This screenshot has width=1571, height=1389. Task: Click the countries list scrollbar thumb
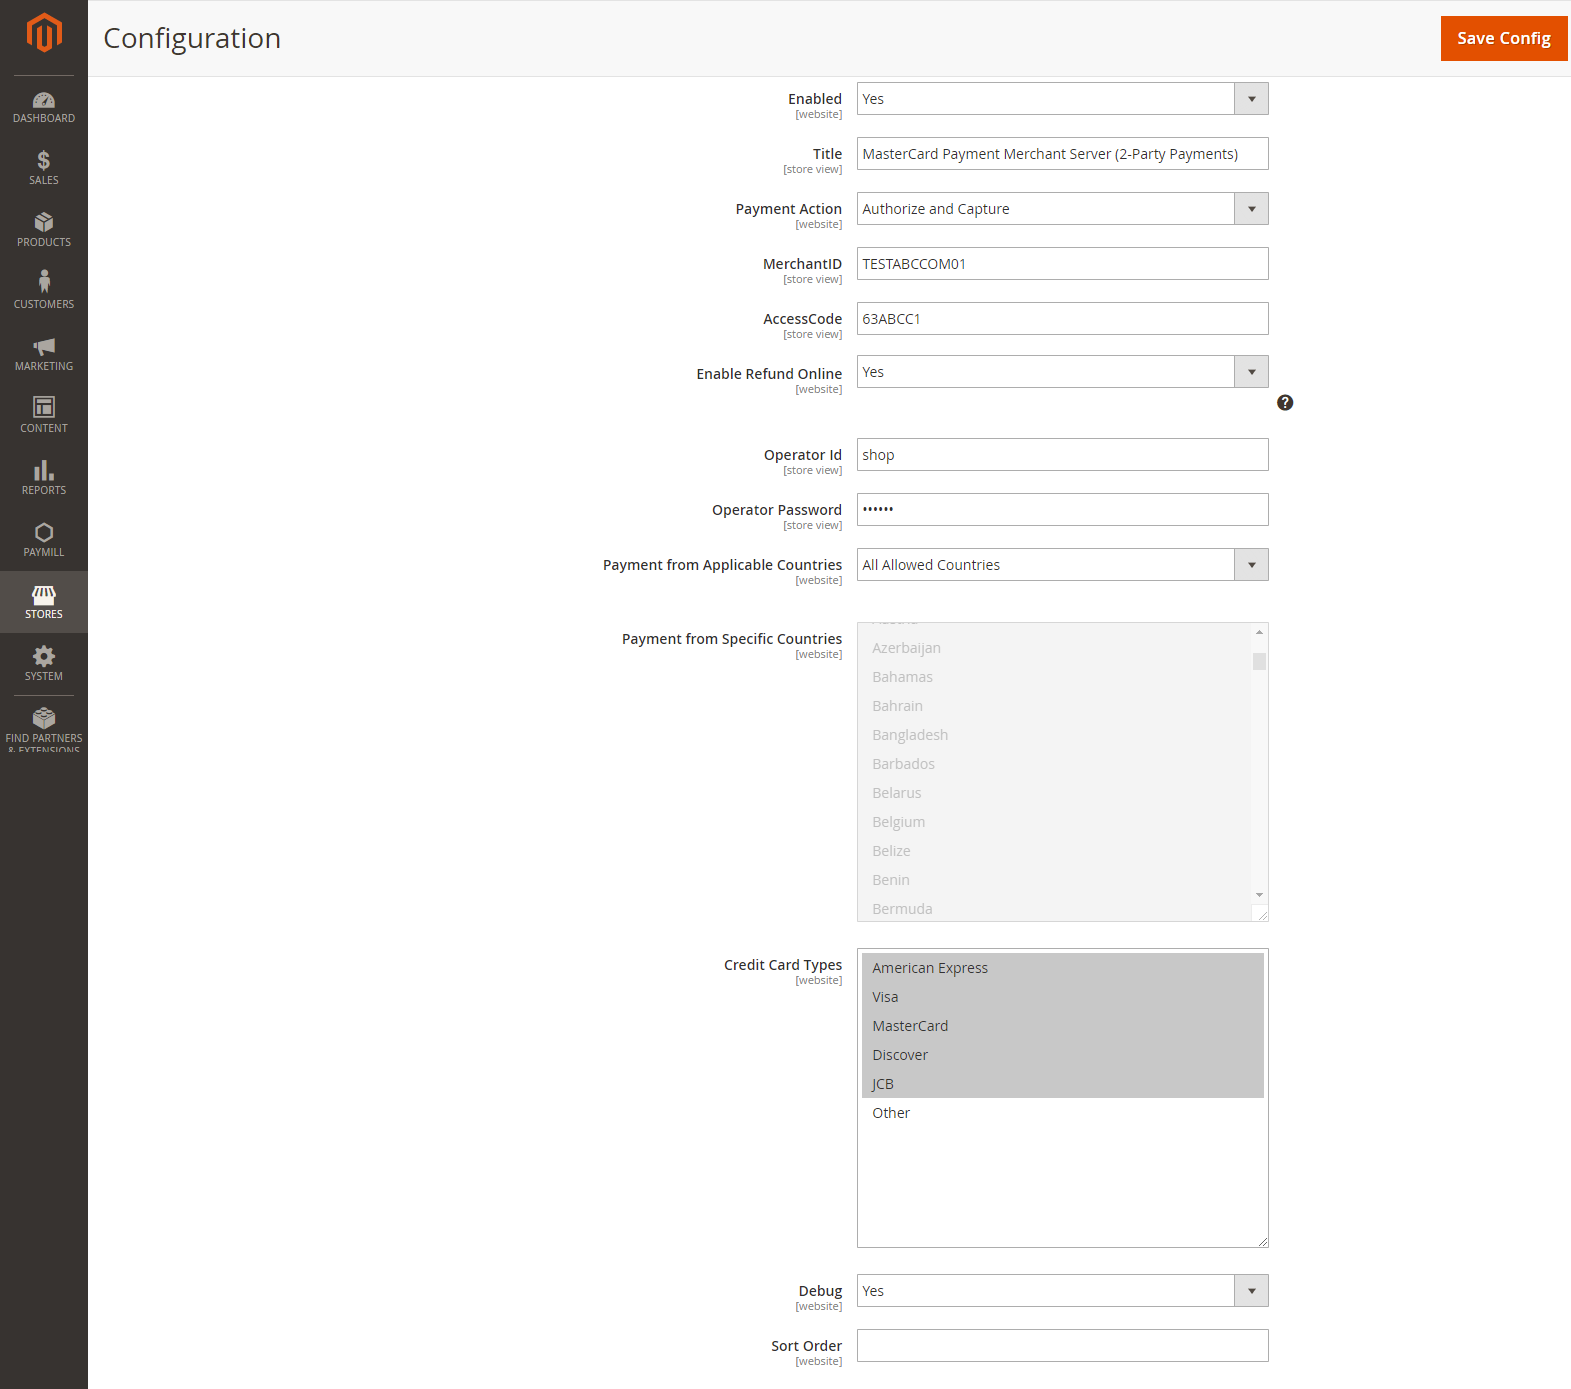click(1259, 661)
